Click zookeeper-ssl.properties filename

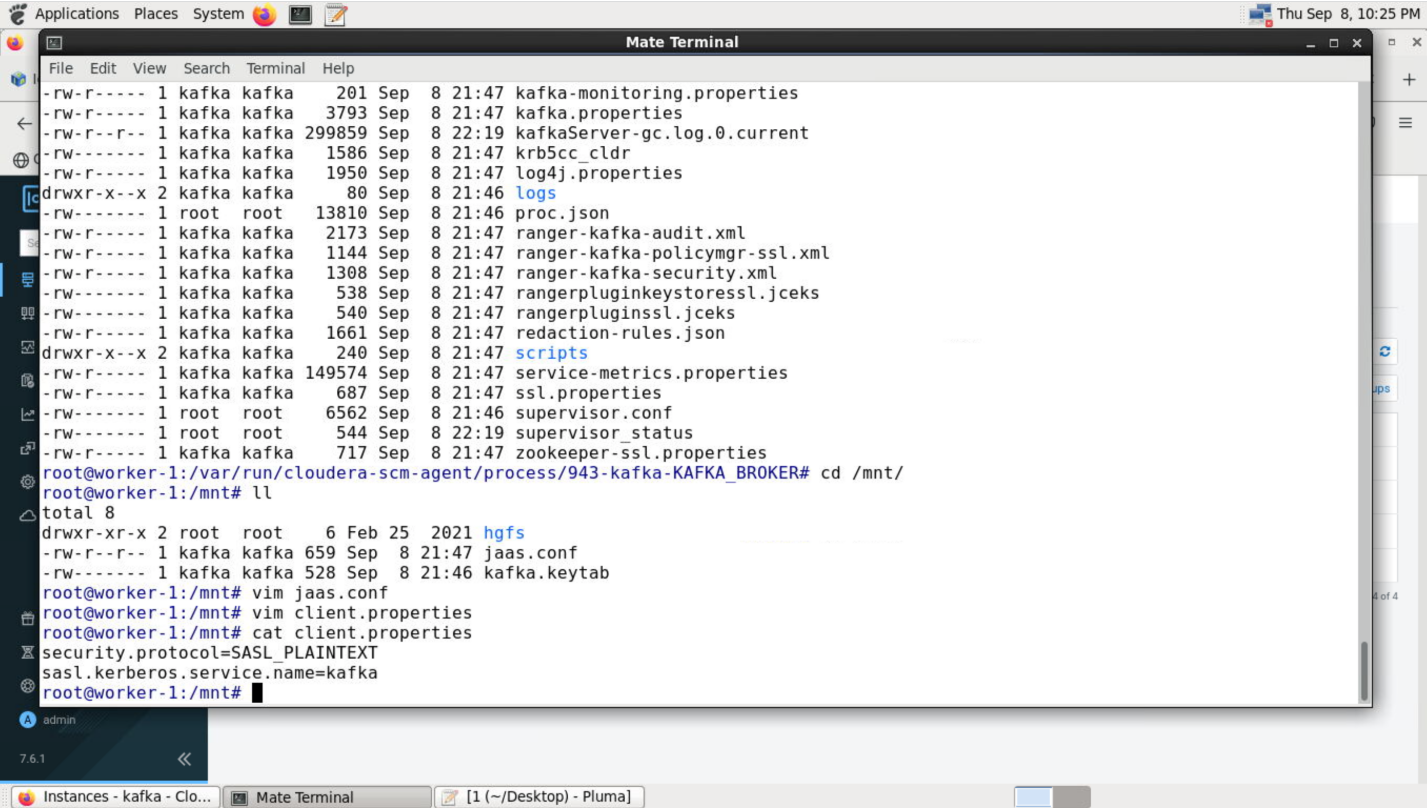click(641, 453)
